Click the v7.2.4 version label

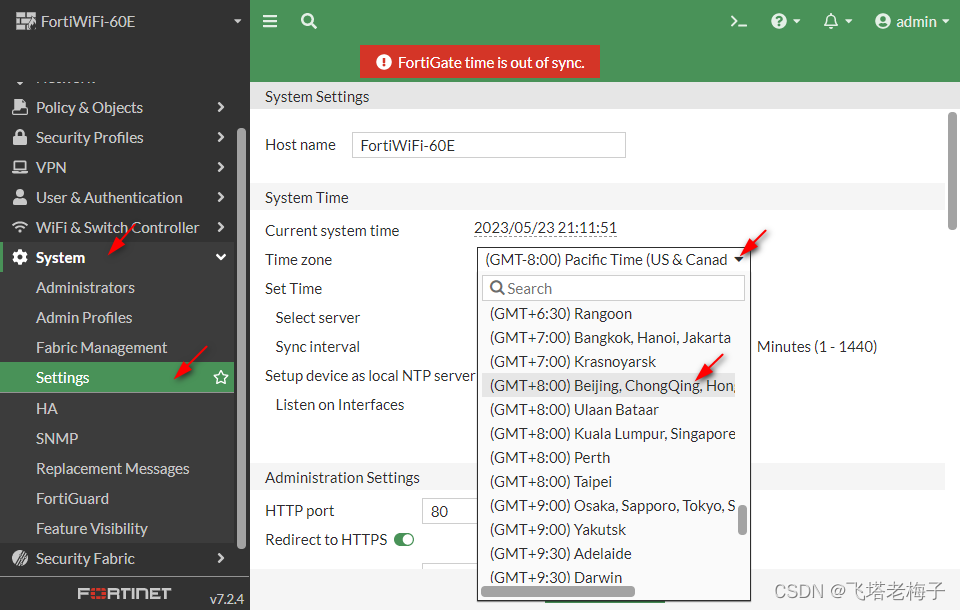(227, 599)
